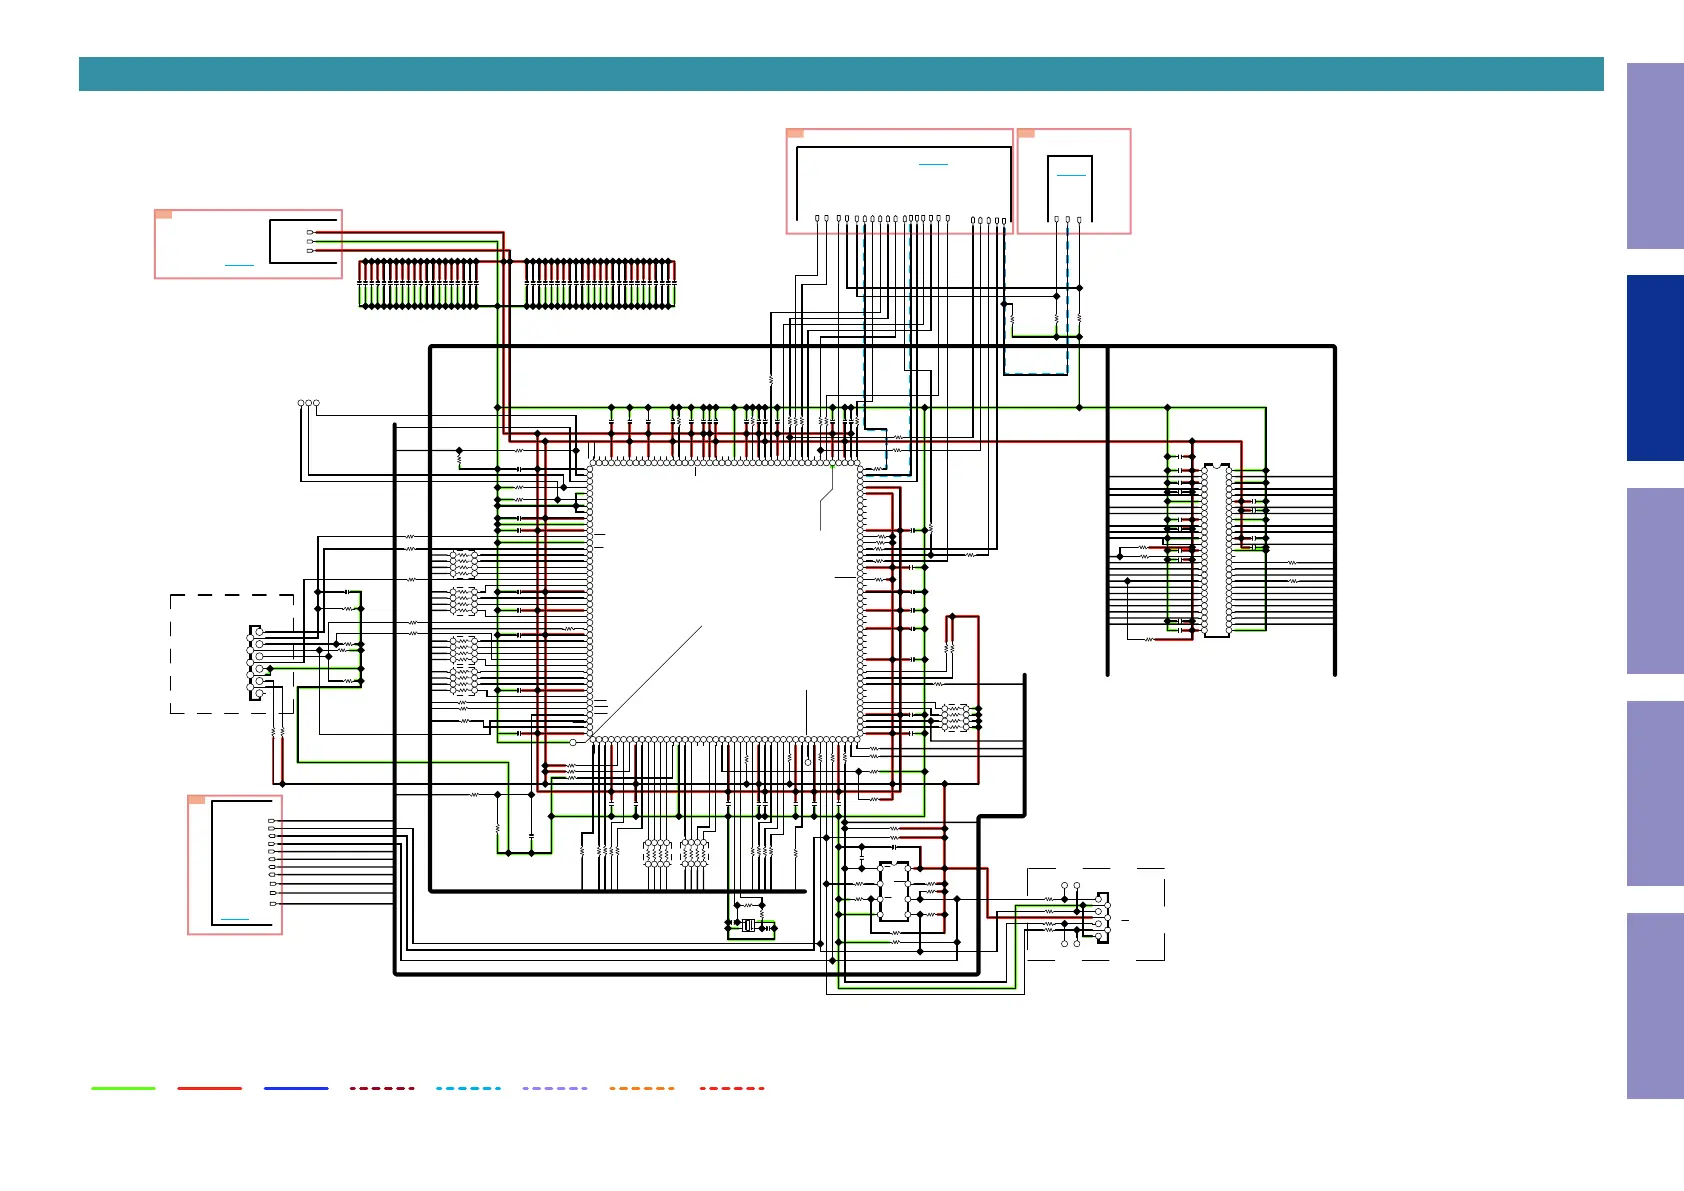This screenshot has width=1684, height=1191.
Task: Select the dark blue active side tab
Action: pyautogui.click(x=1655, y=368)
